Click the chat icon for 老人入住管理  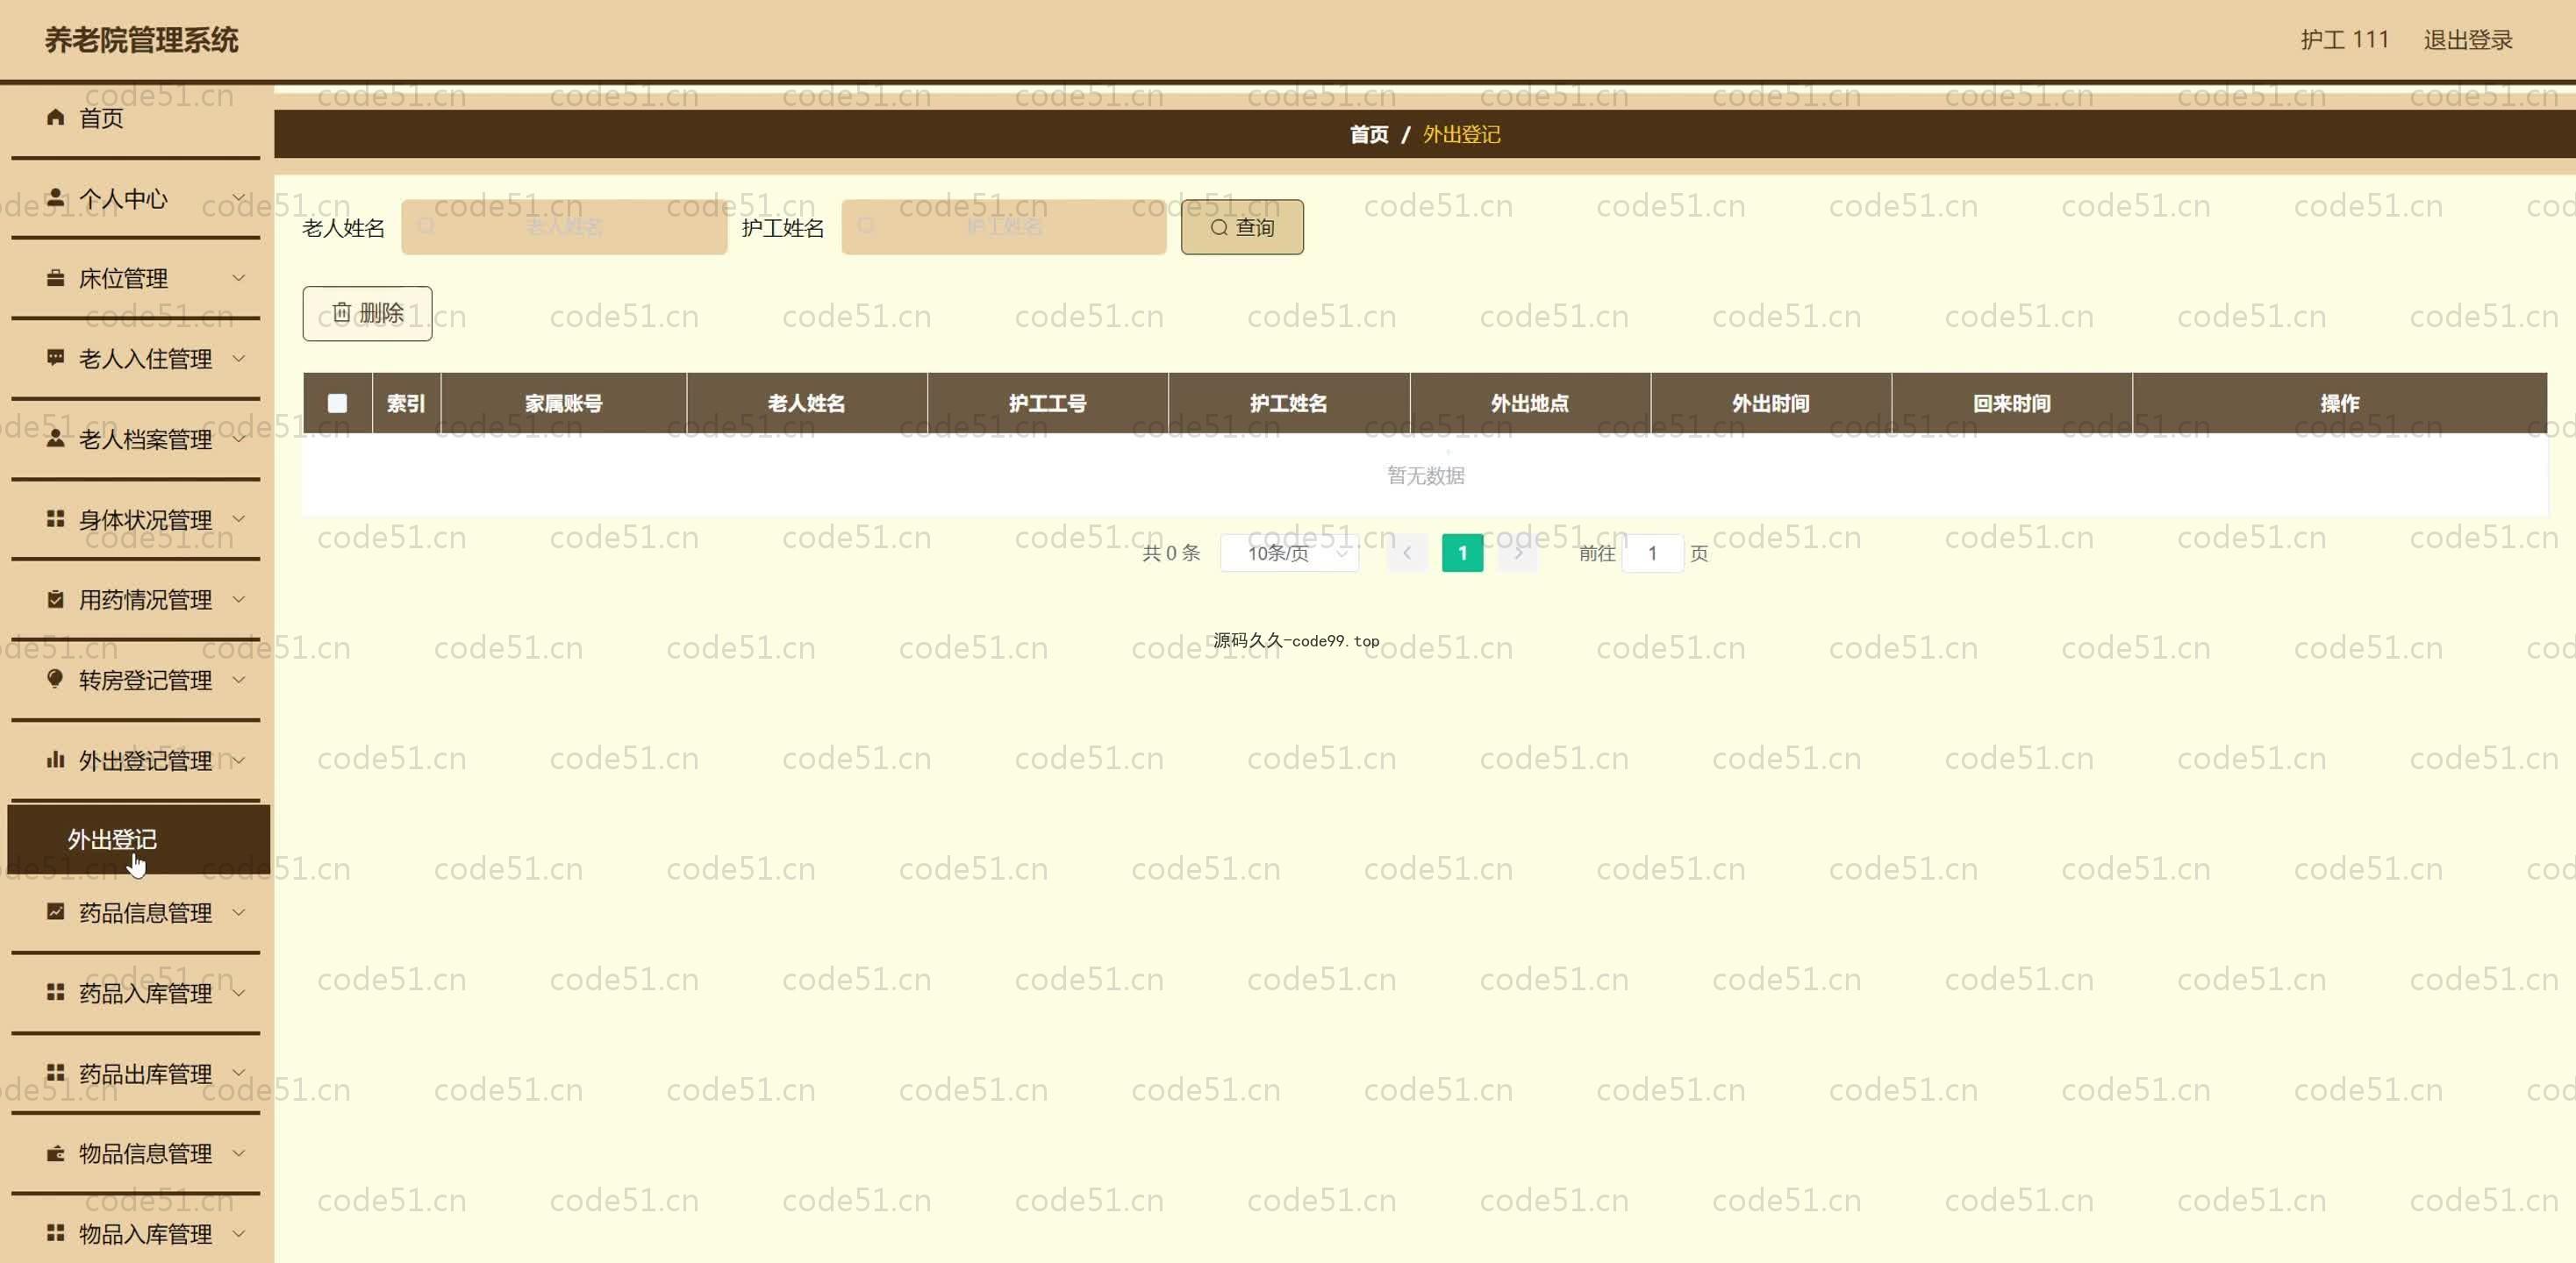pos(55,358)
